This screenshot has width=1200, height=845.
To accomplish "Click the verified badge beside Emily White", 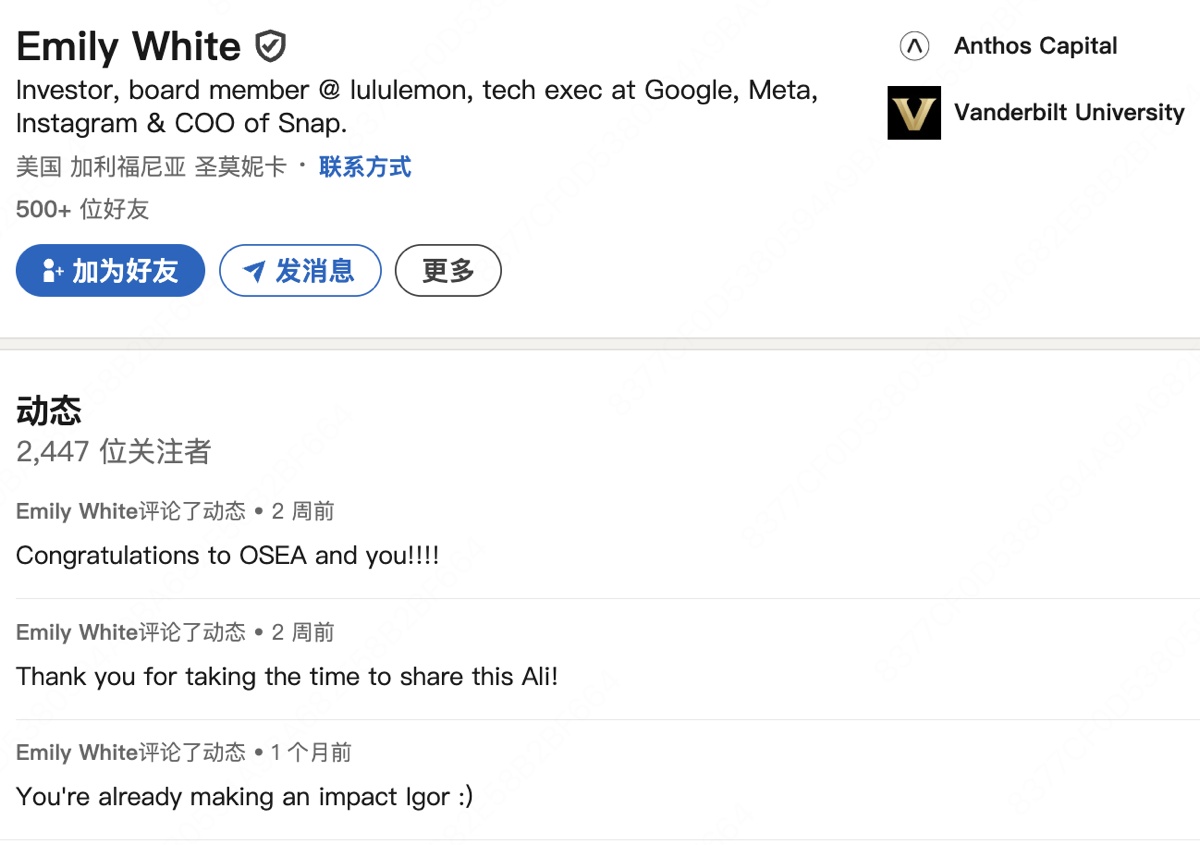I will 271,46.
